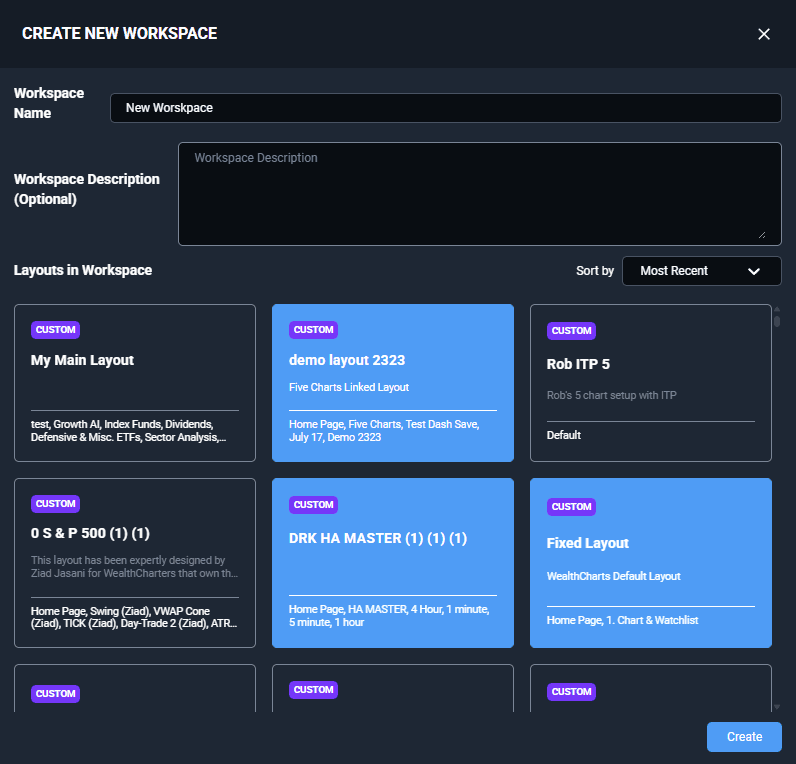Click the scrollbar down arrow in layouts list
Screen dimensions: 796x764
[777, 707]
